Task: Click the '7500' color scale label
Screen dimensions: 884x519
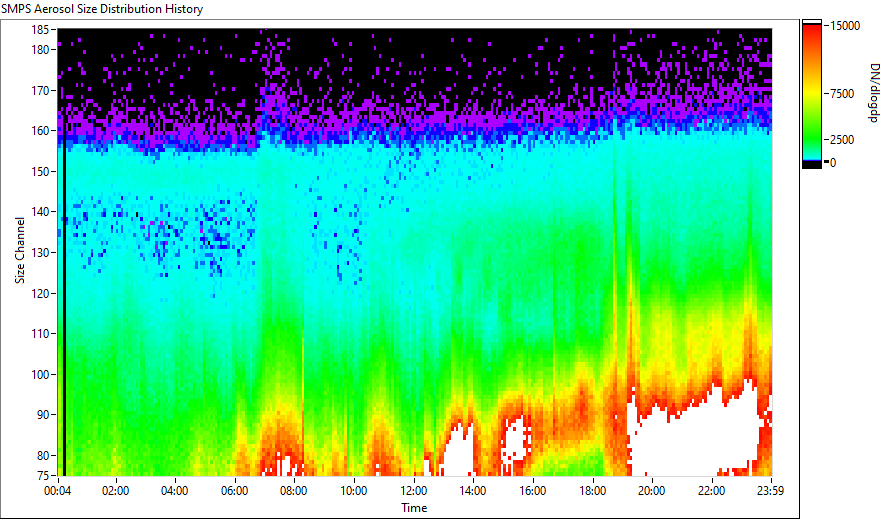Action: 843,94
